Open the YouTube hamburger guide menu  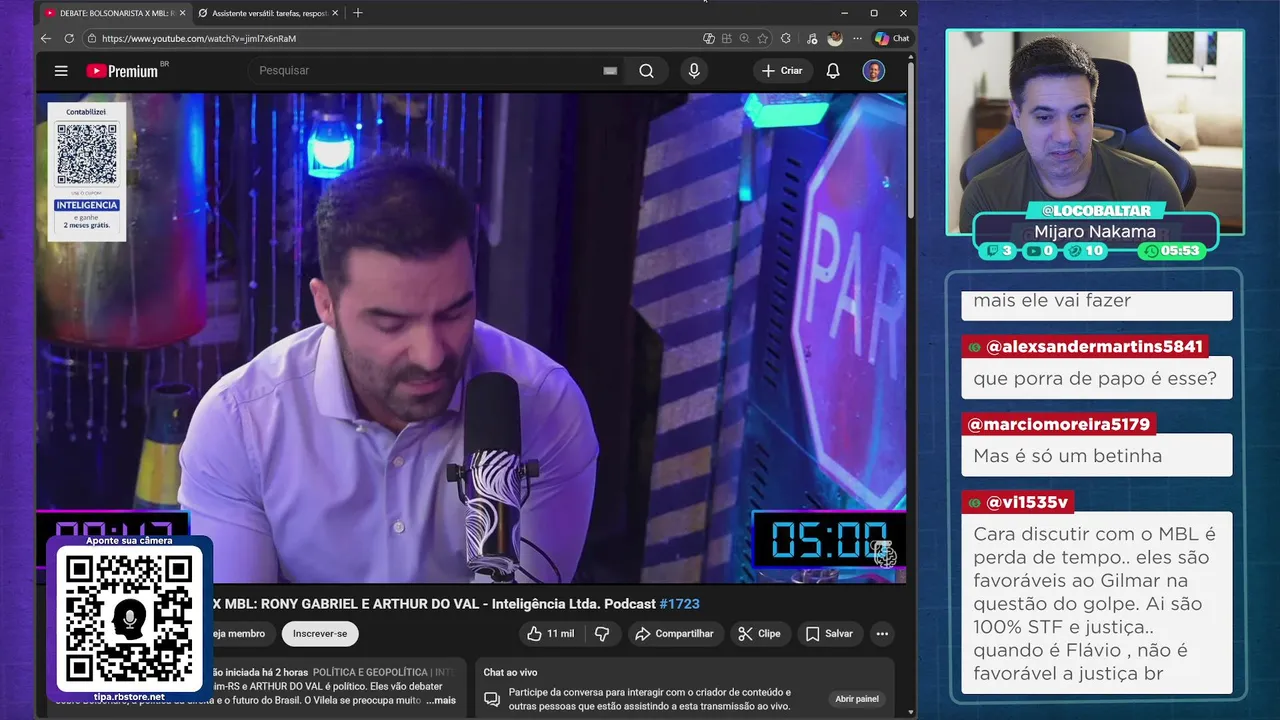click(61, 71)
